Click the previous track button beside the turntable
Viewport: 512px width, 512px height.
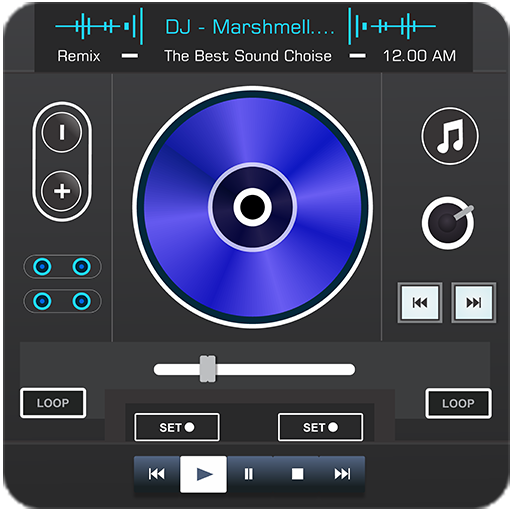pos(420,303)
